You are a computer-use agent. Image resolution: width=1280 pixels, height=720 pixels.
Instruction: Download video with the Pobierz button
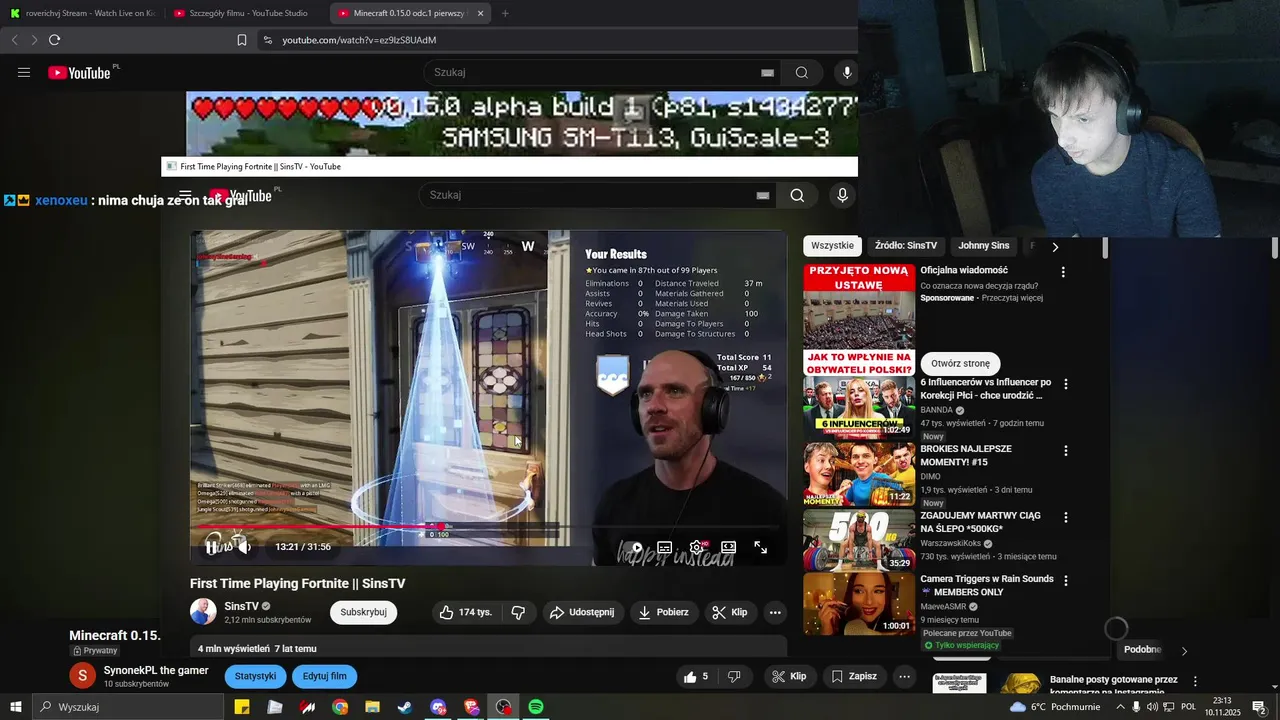coord(664,612)
